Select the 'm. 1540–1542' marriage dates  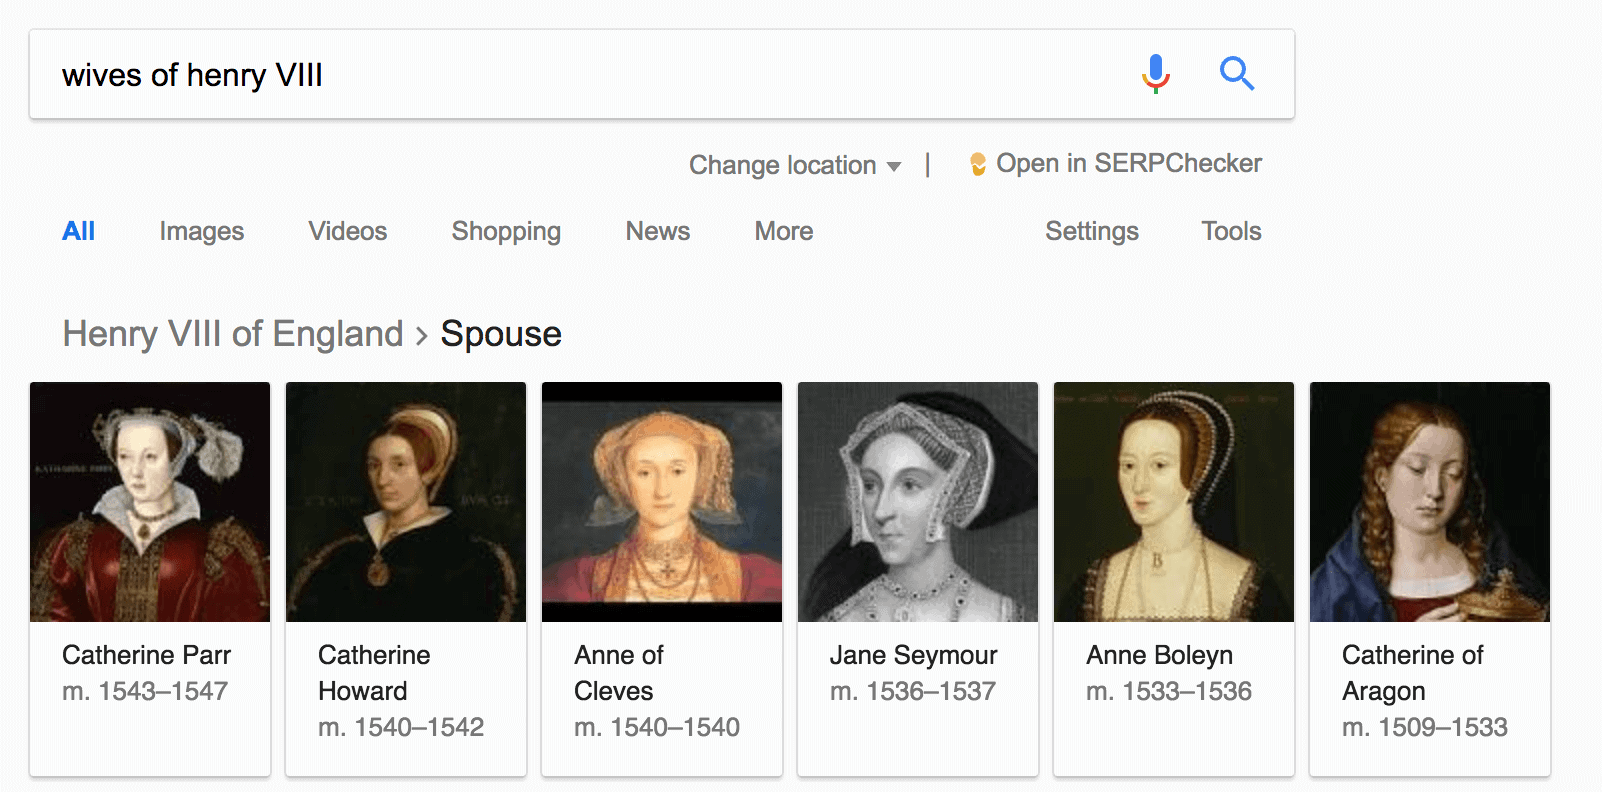click(x=401, y=727)
